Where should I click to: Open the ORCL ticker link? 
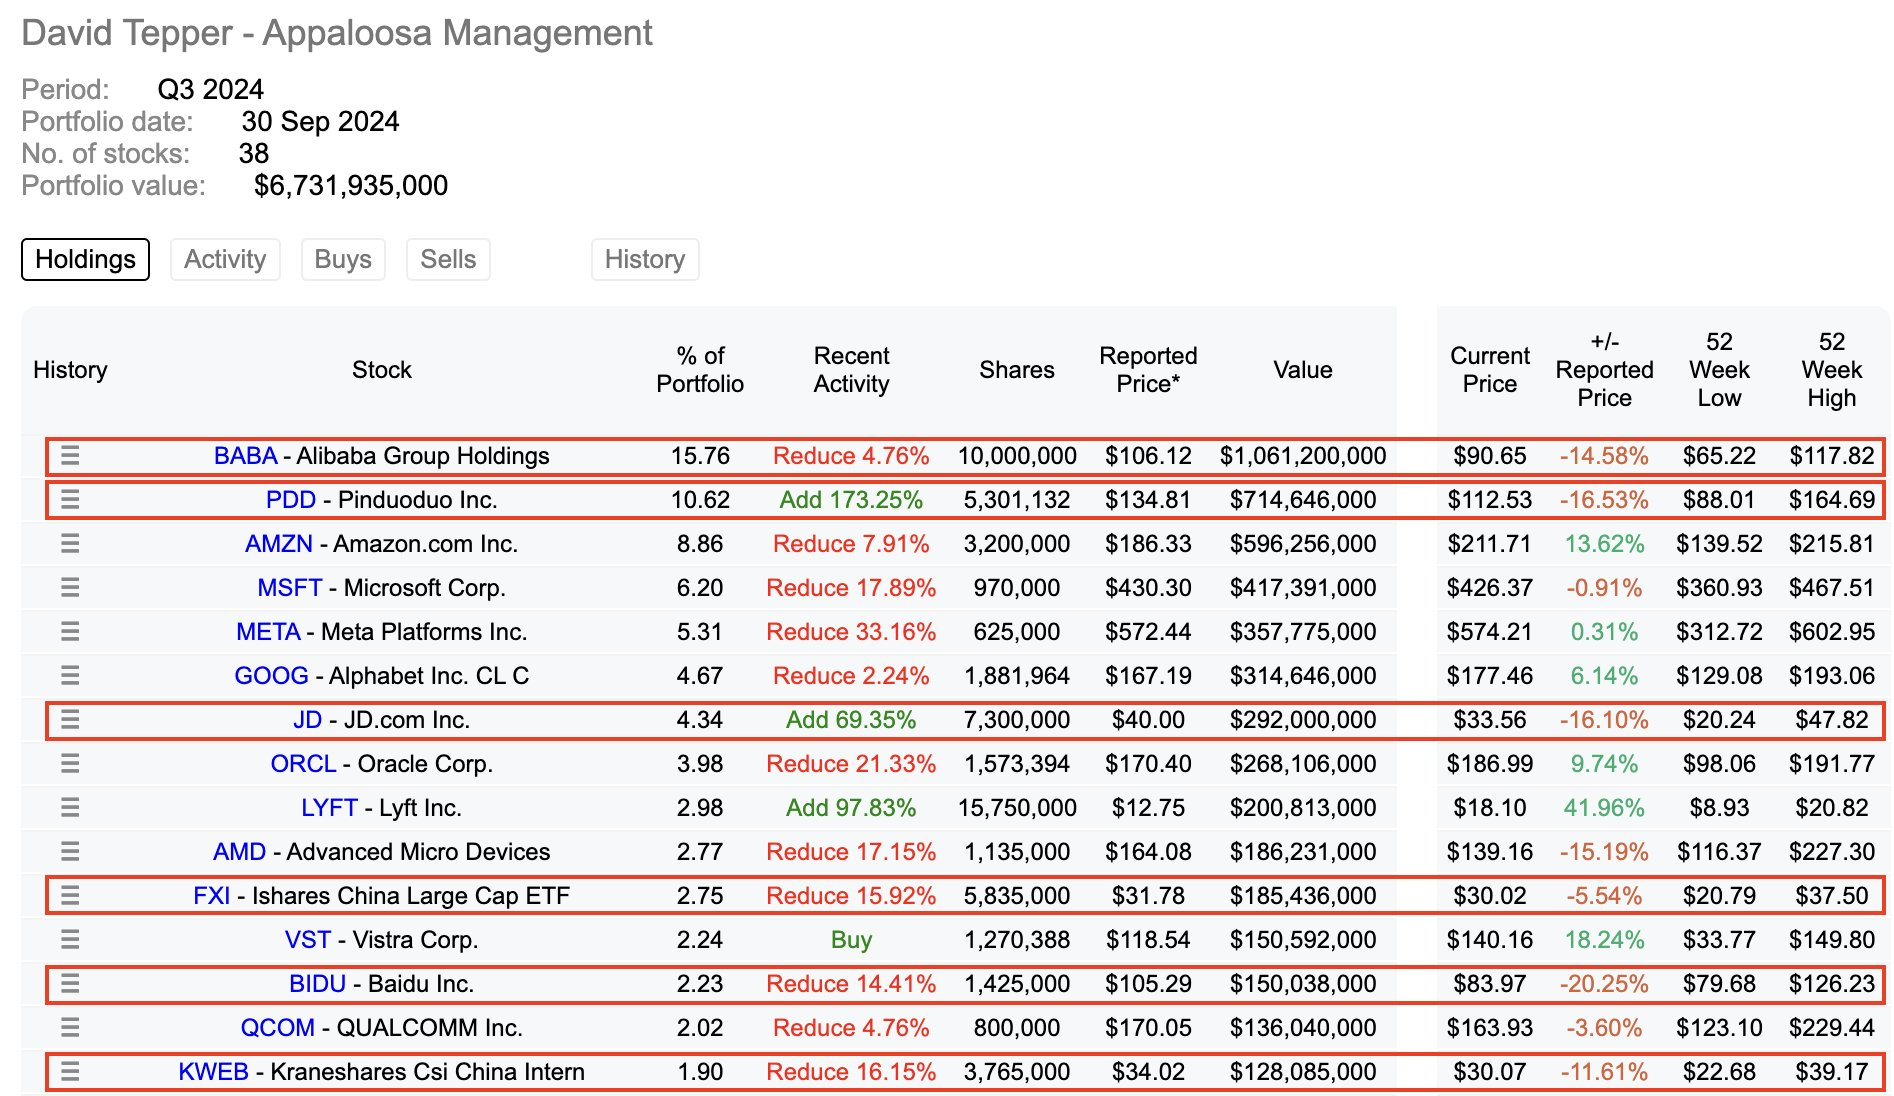point(303,764)
